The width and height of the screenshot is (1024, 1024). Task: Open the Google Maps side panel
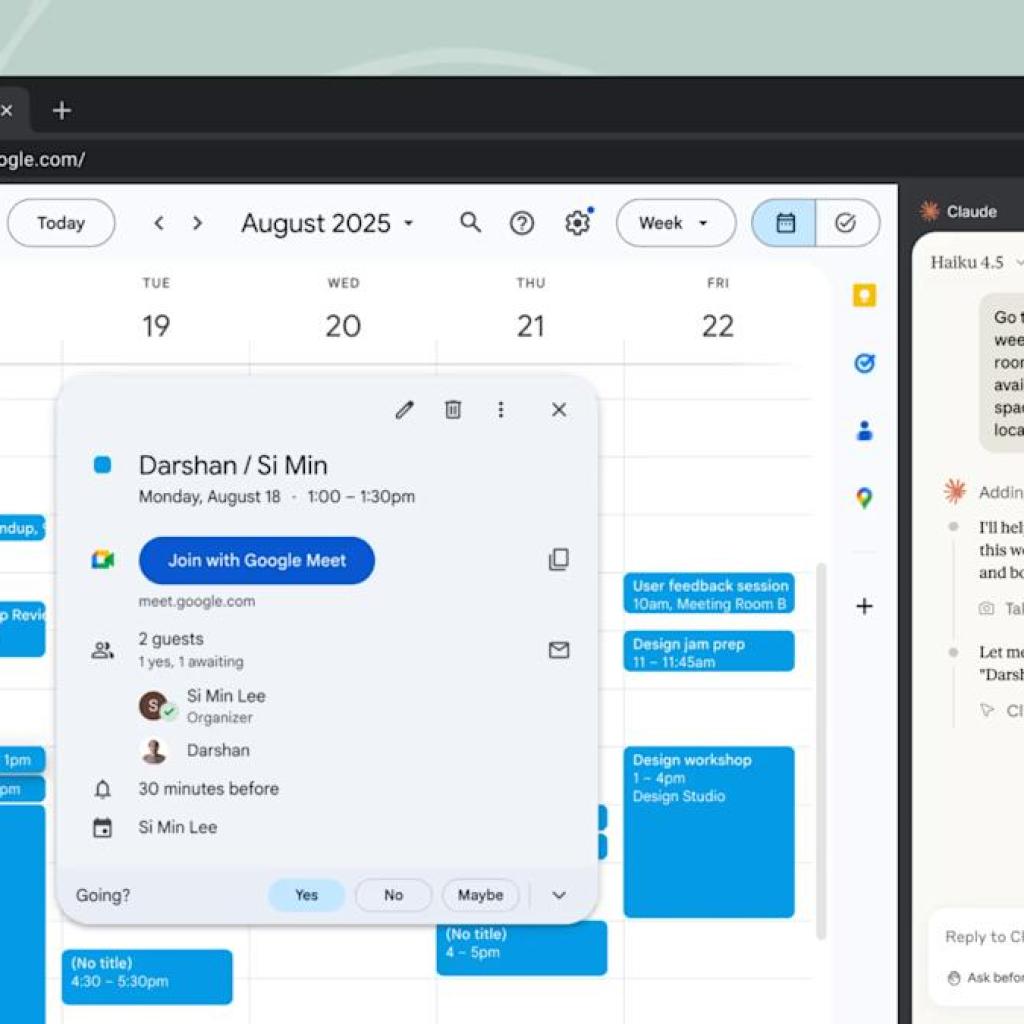click(863, 497)
